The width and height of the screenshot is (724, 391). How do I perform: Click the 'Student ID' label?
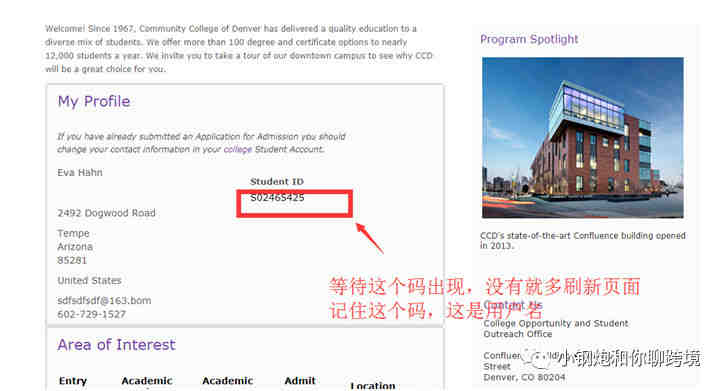[277, 181]
